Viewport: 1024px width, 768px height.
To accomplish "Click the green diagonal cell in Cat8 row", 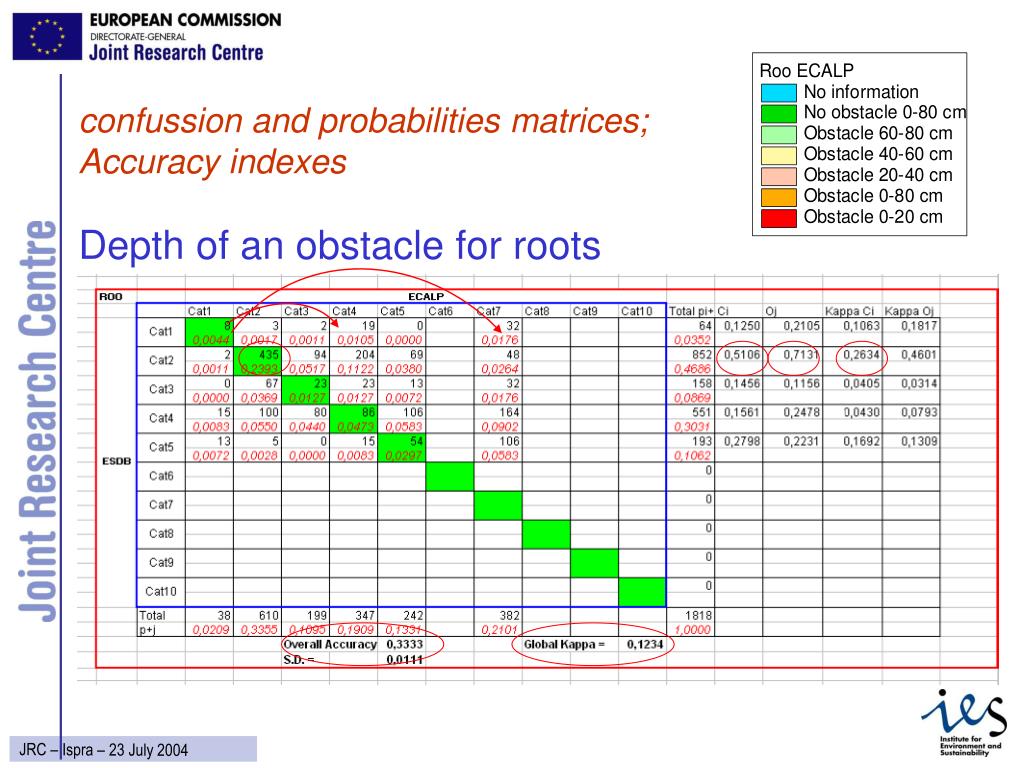I will tap(546, 534).
